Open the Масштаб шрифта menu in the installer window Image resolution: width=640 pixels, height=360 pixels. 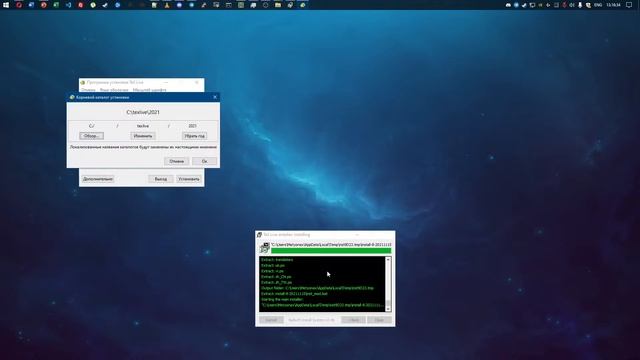(149, 90)
